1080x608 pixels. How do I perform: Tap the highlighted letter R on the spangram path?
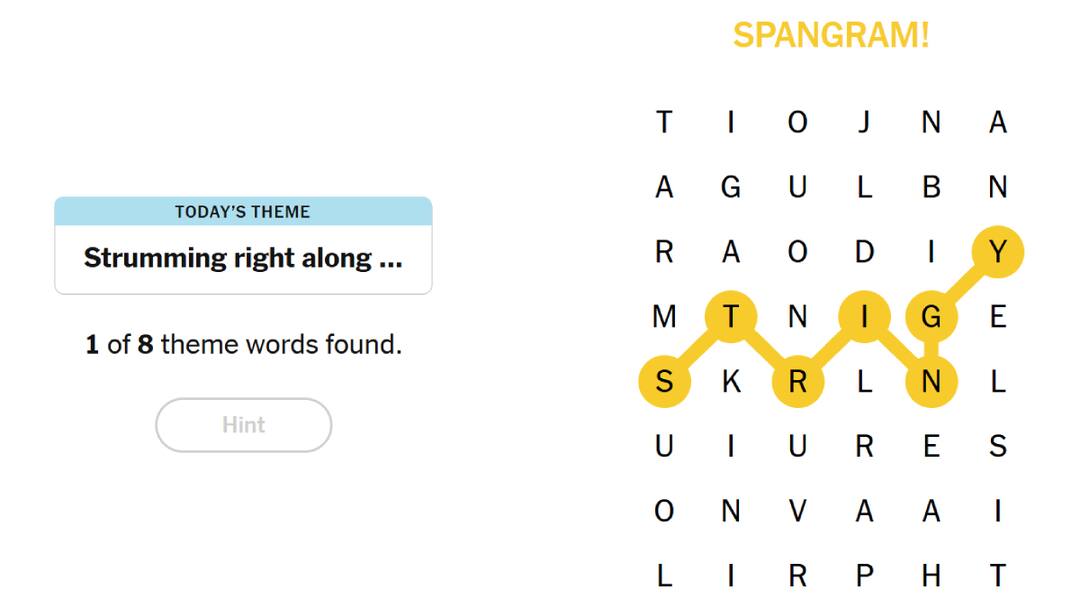(x=797, y=382)
